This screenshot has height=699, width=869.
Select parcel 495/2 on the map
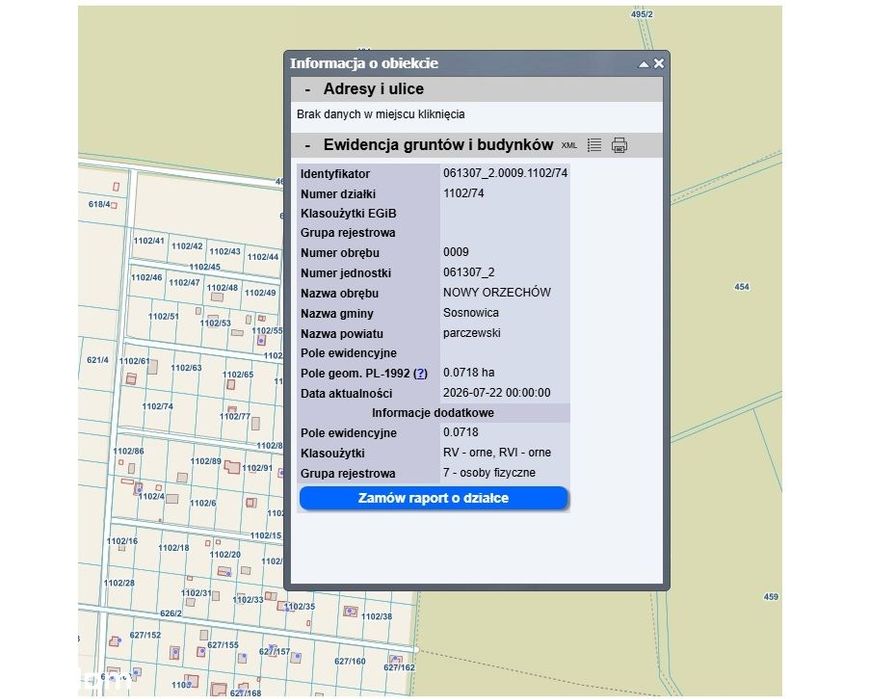(642, 14)
